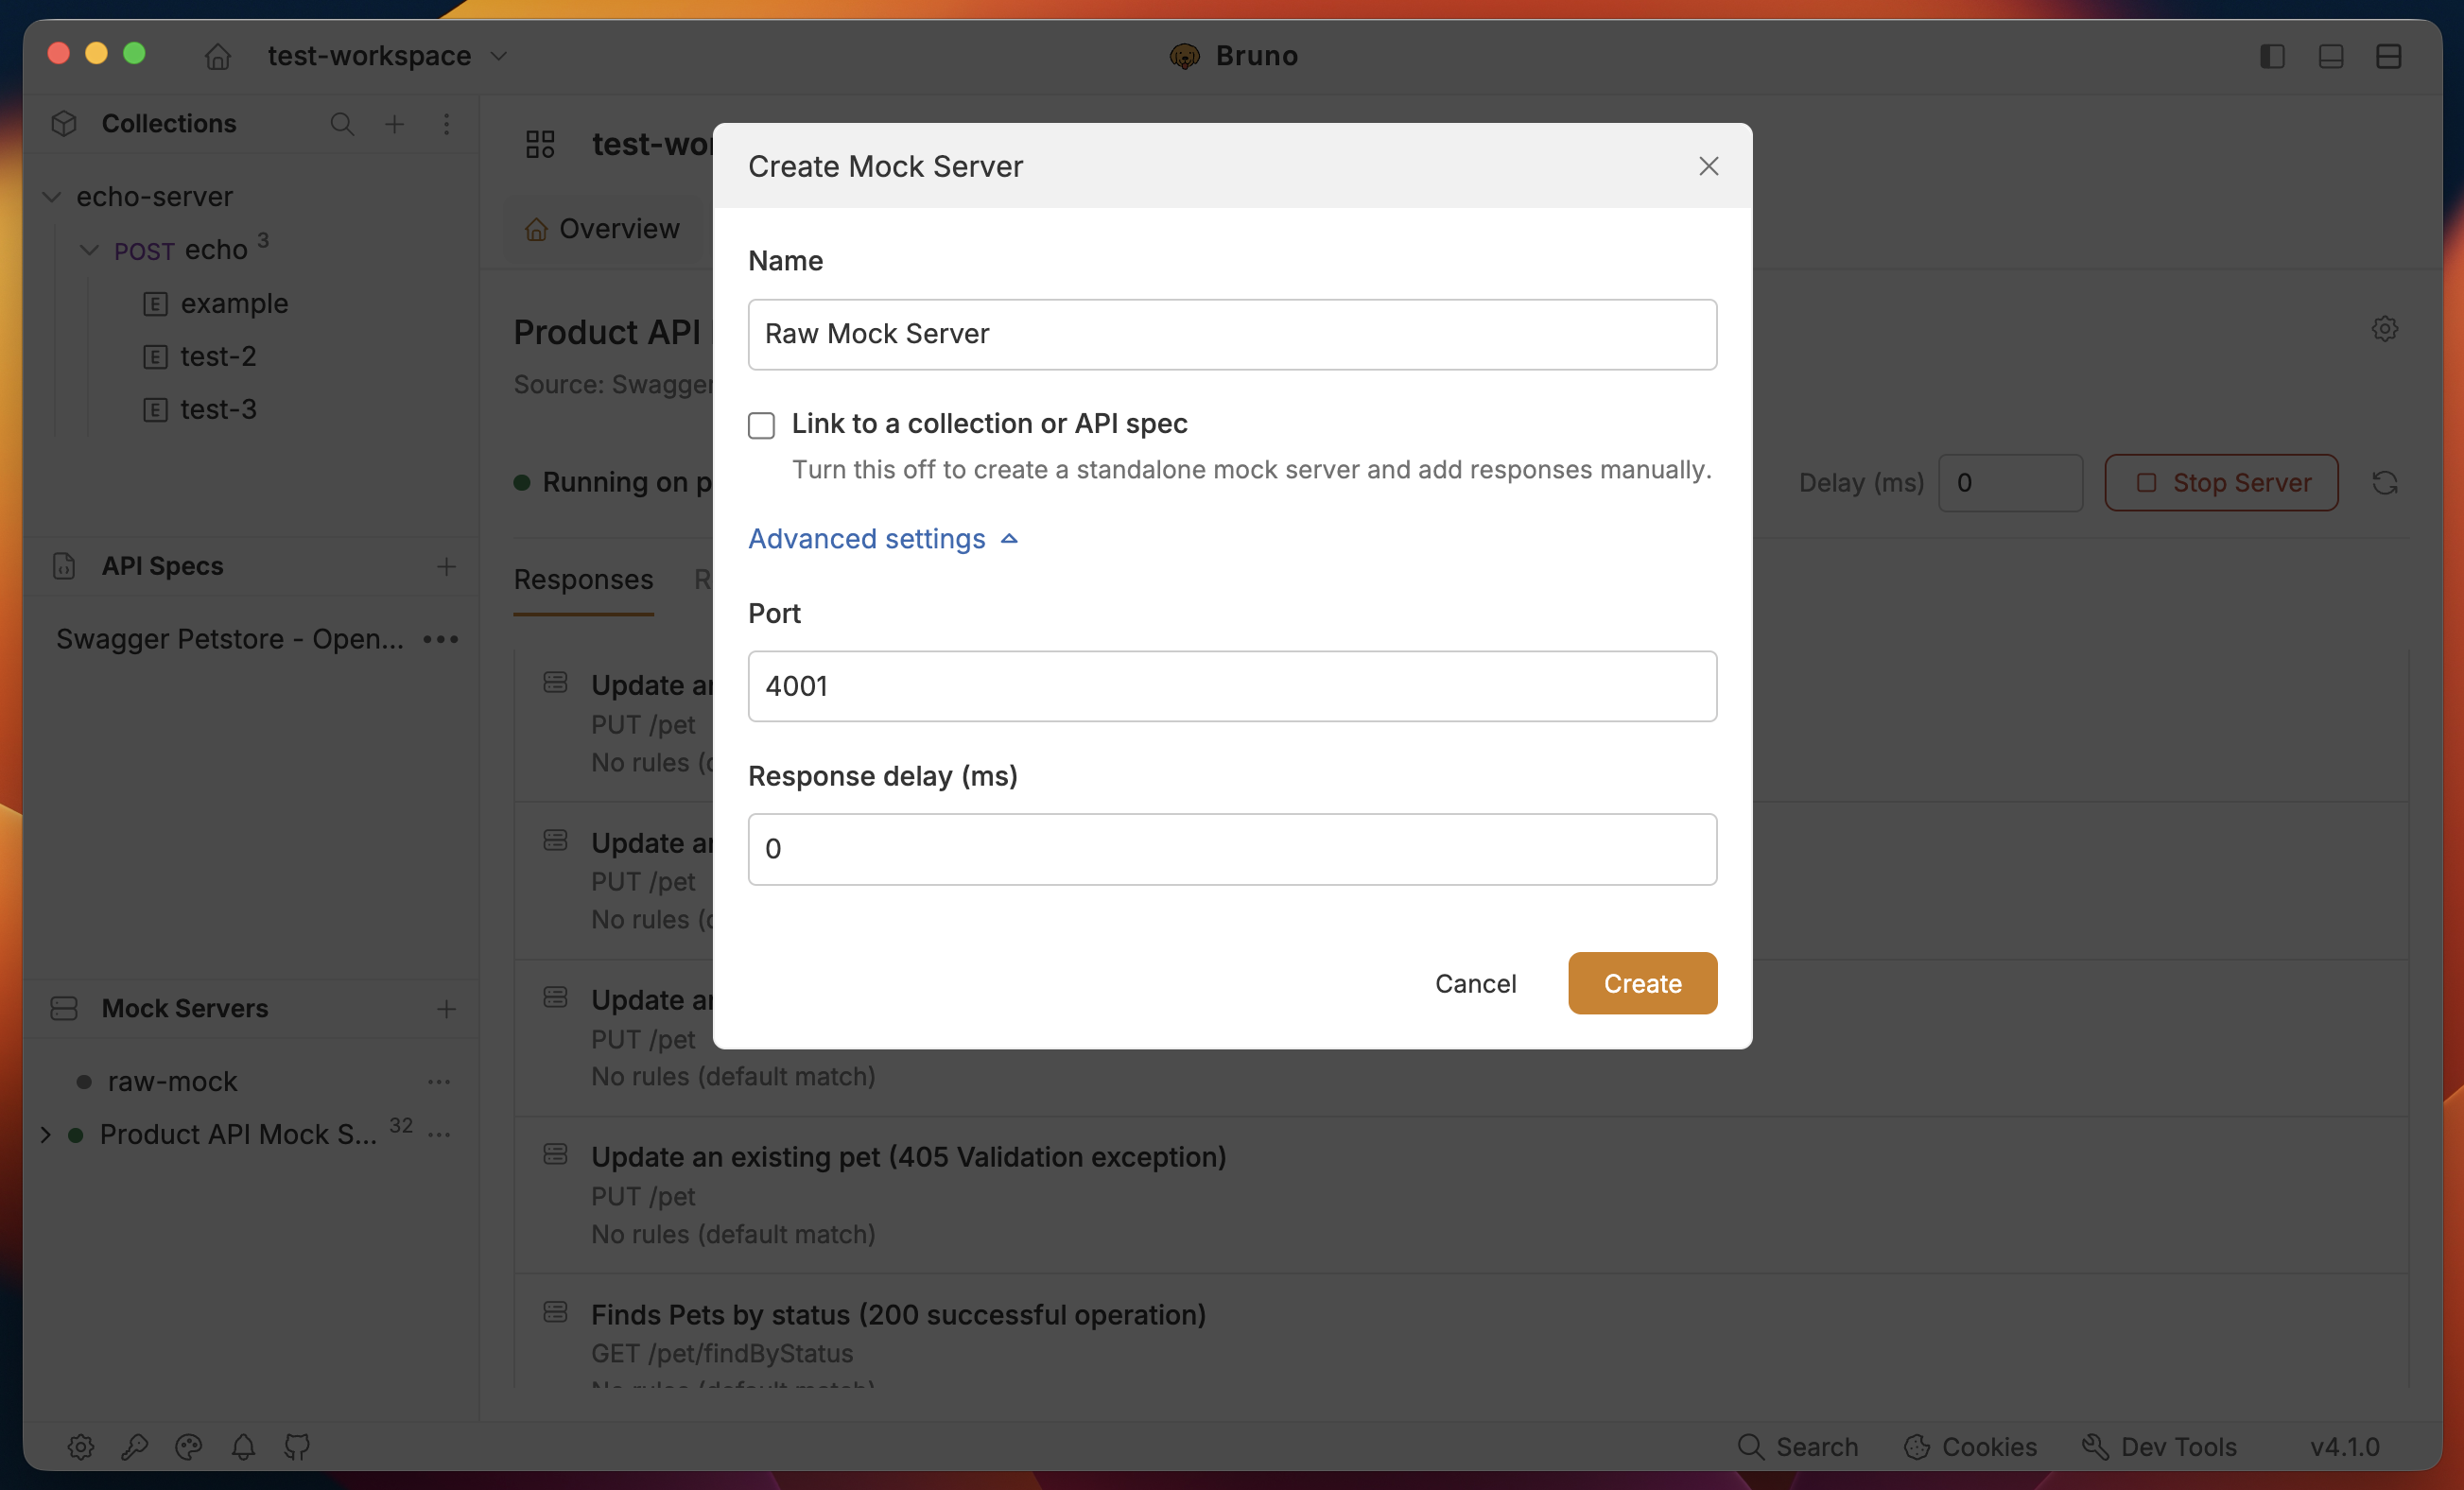Open the example response item
This screenshot has height=1490, width=2464.
click(x=234, y=303)
